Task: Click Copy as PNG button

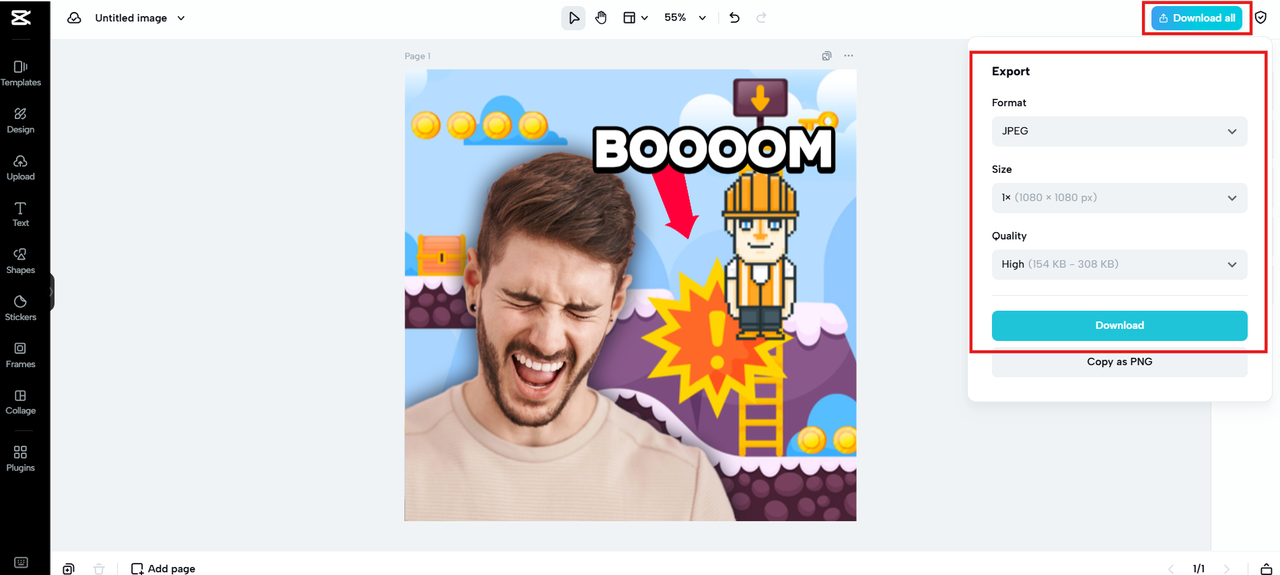Action: pyautogui.click(x=1119, y=362)
